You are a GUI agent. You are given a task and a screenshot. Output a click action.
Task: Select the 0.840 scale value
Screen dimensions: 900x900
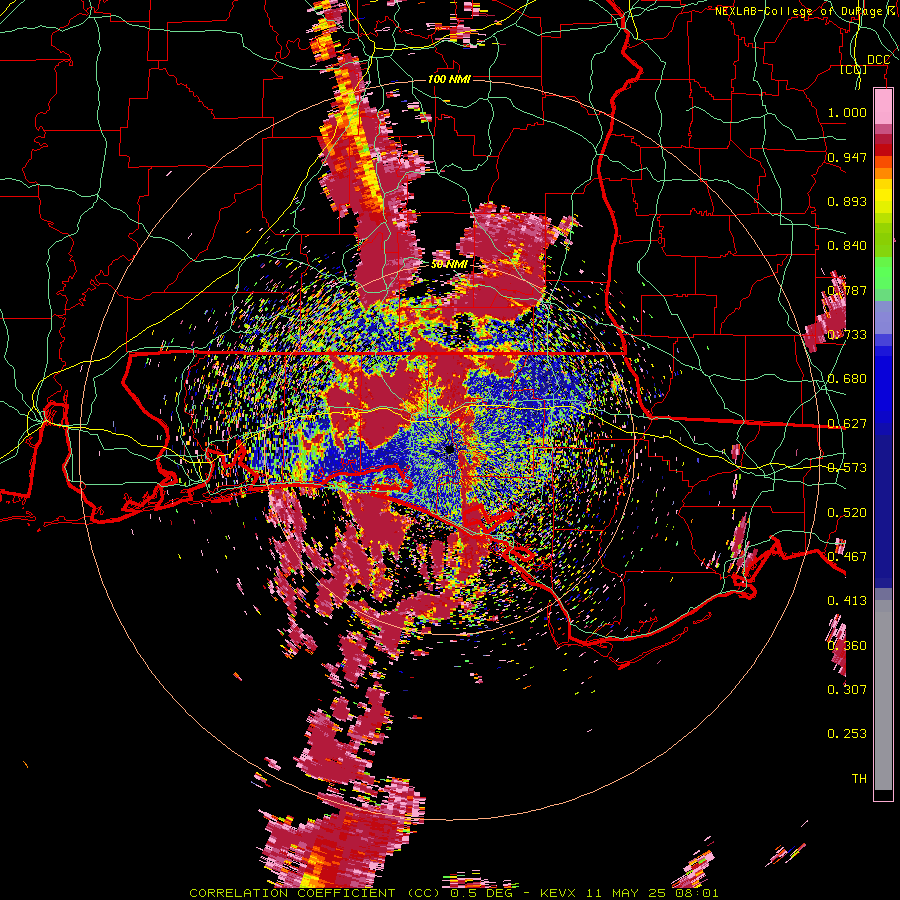click(x=847, y=246)
